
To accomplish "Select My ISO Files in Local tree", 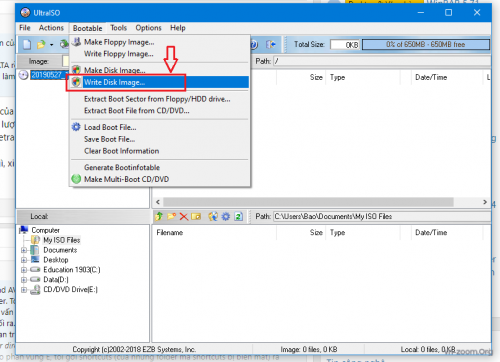I will tap(62, 240).
